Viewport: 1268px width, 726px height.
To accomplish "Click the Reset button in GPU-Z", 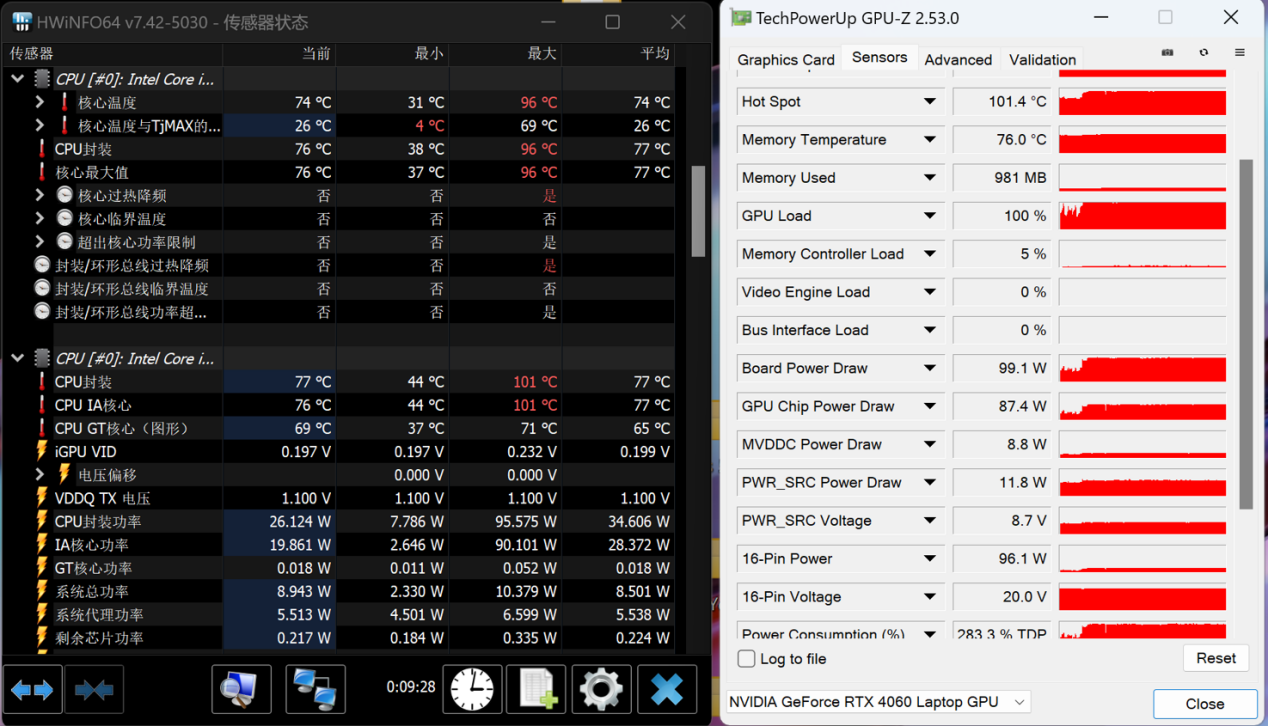I will click(x=1215, y=658).
